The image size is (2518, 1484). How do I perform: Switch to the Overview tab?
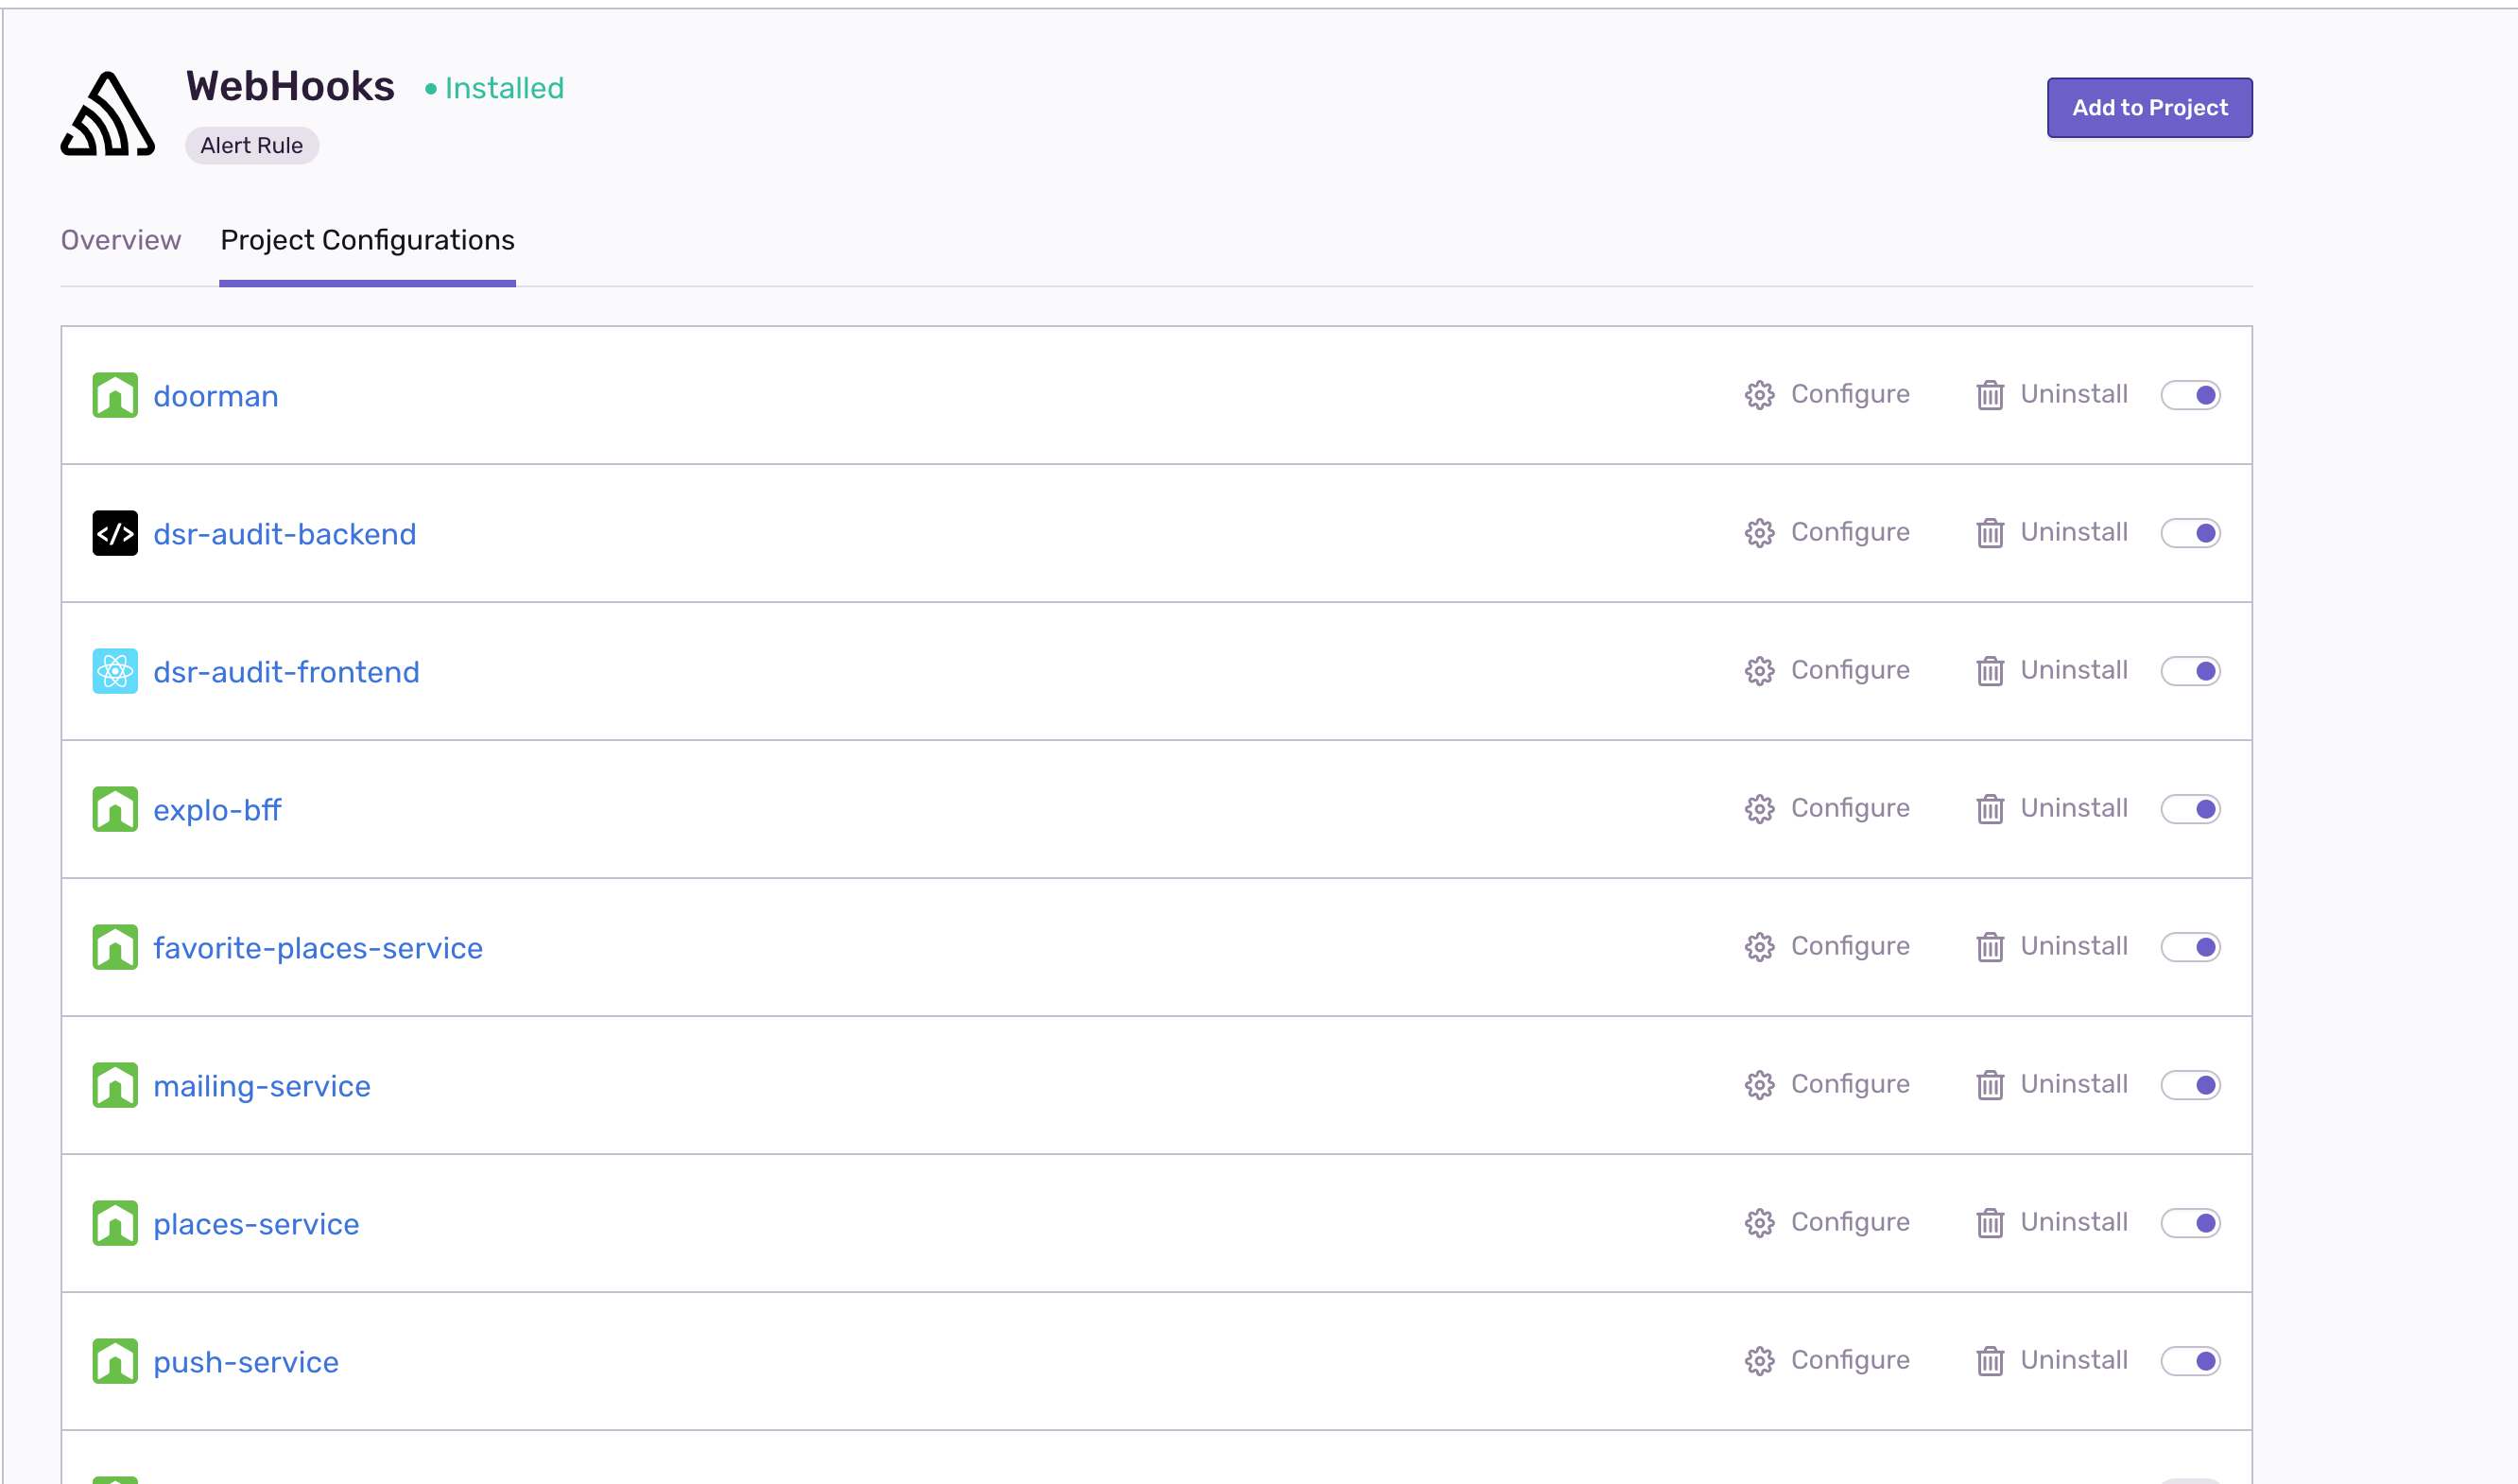pos(121,240)
